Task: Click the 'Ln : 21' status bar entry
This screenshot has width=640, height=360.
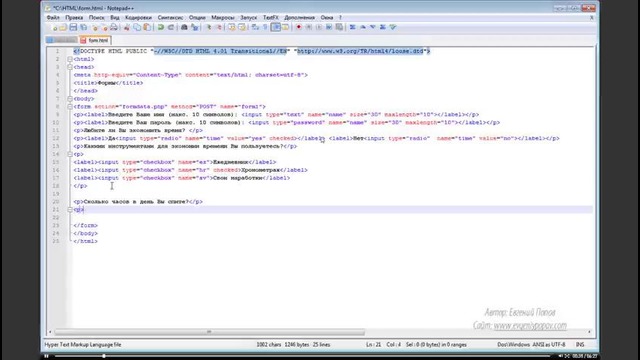Action: tap(373, 345)
